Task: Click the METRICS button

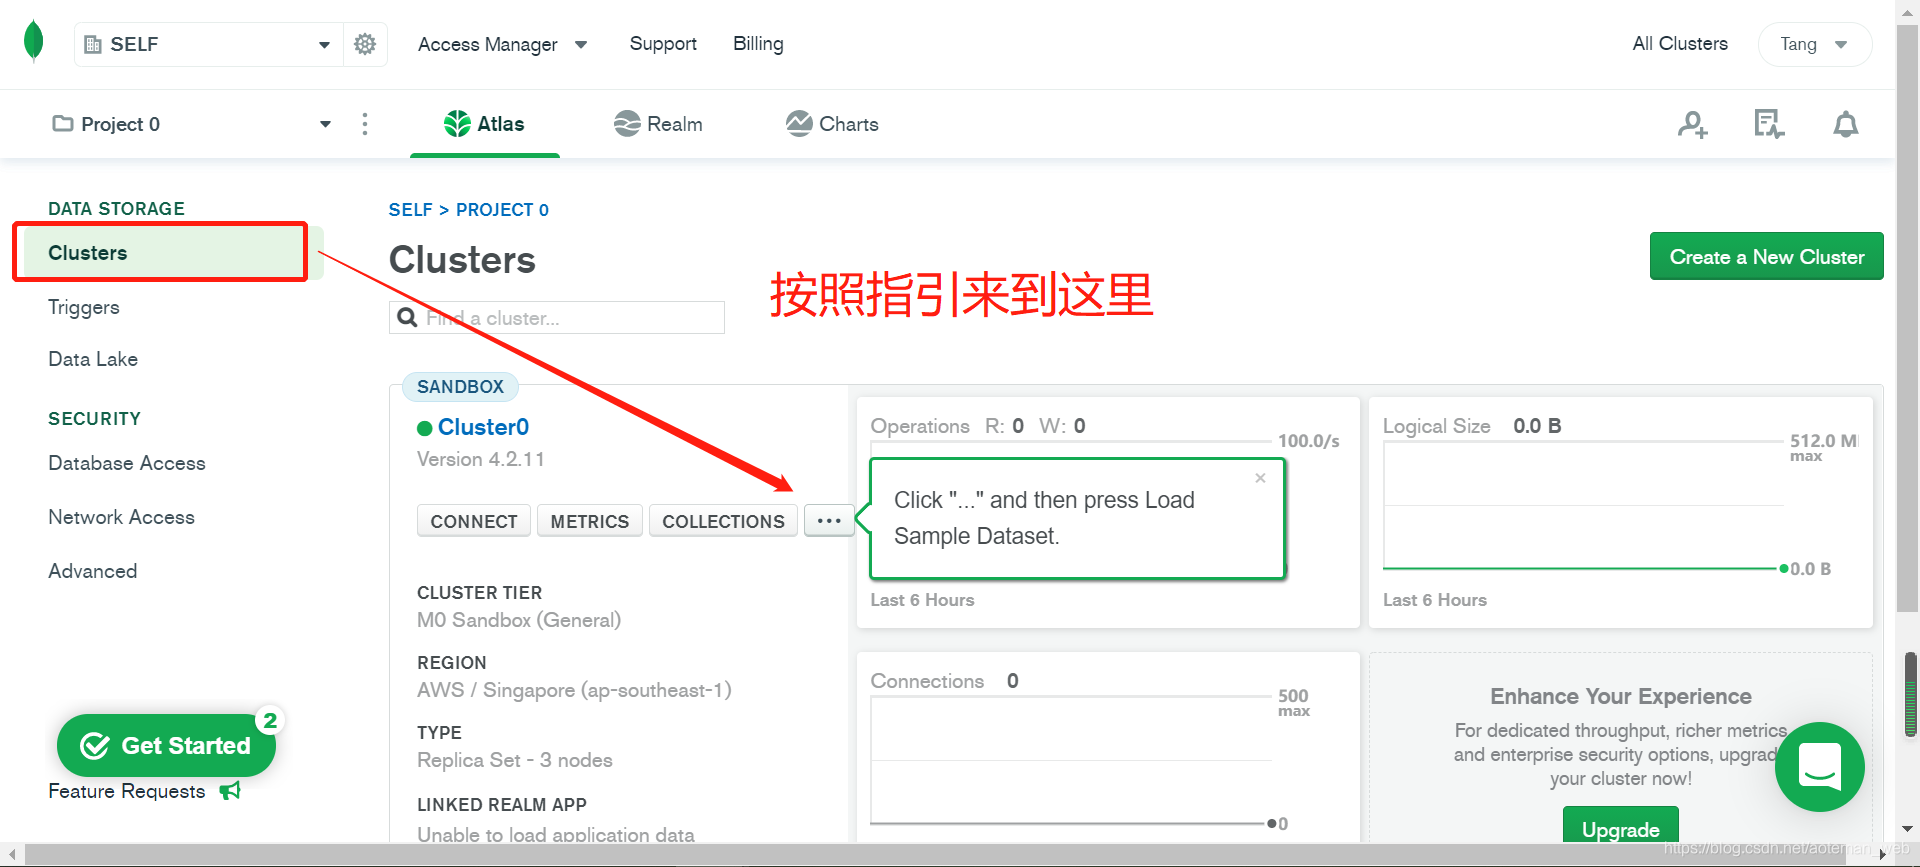Action: (590, 521)
